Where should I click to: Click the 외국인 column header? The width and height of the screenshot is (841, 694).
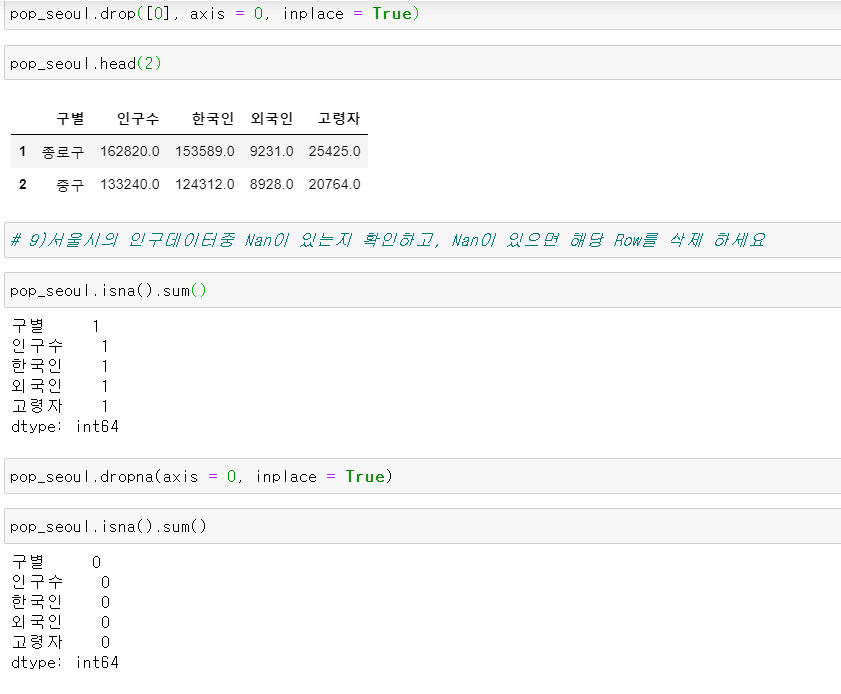click(271, 119)
